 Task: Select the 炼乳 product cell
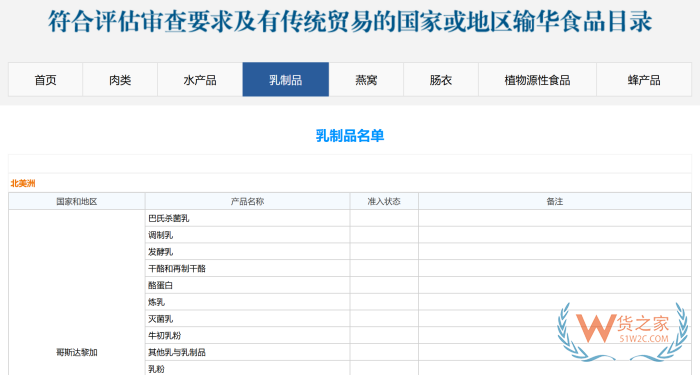point(247,302)
